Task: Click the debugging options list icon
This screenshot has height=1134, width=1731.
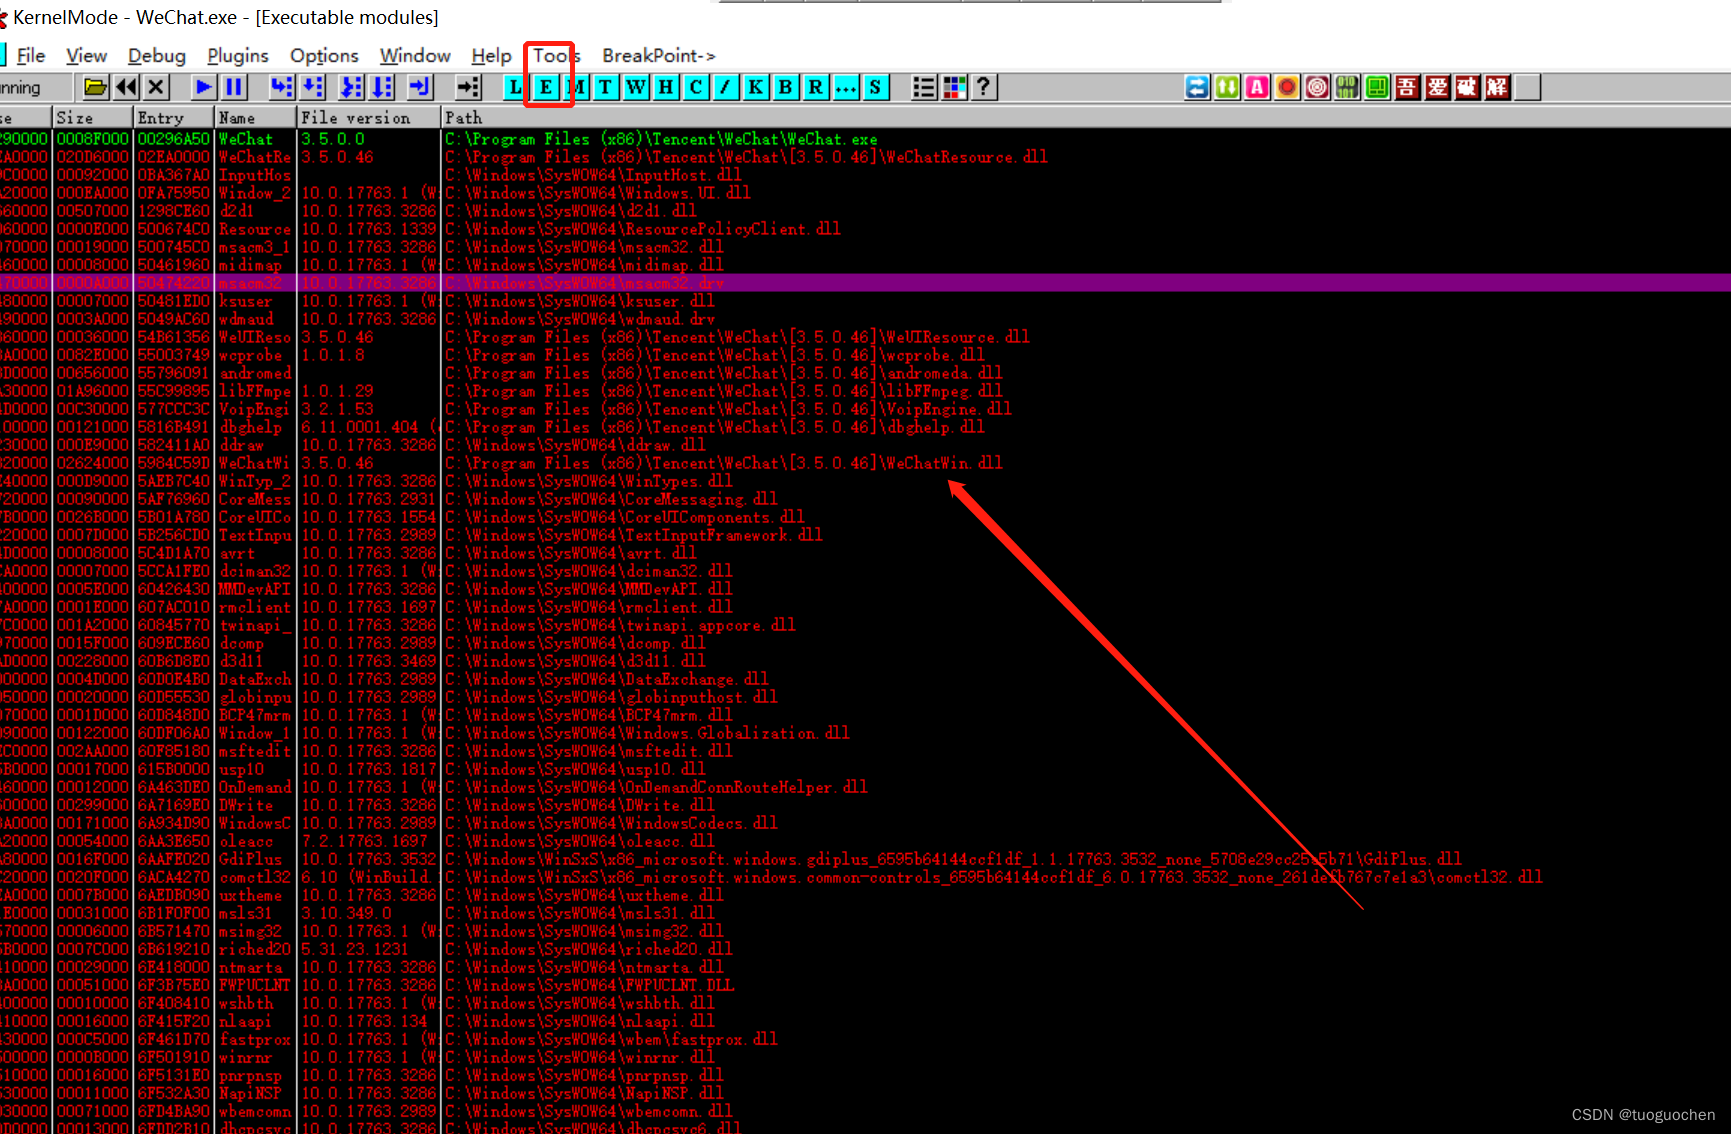Action: (x=924, y=87)
